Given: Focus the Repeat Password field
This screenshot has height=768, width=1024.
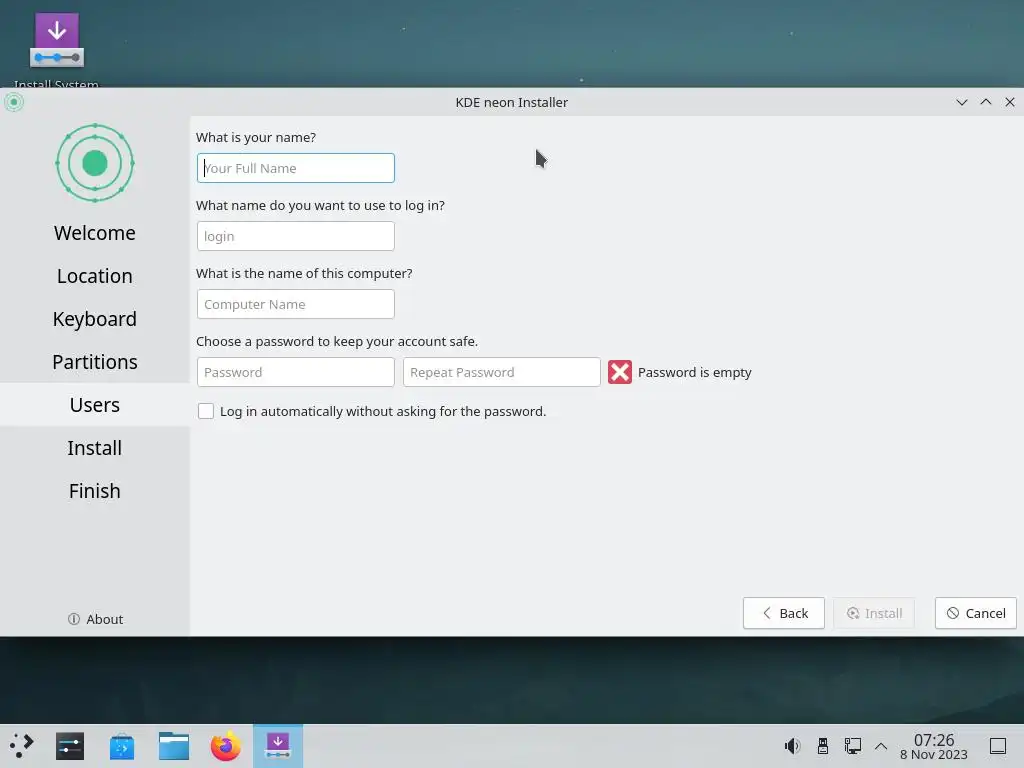Looking at the screenshot, I should pyautogui.click(x=502, y=372).
